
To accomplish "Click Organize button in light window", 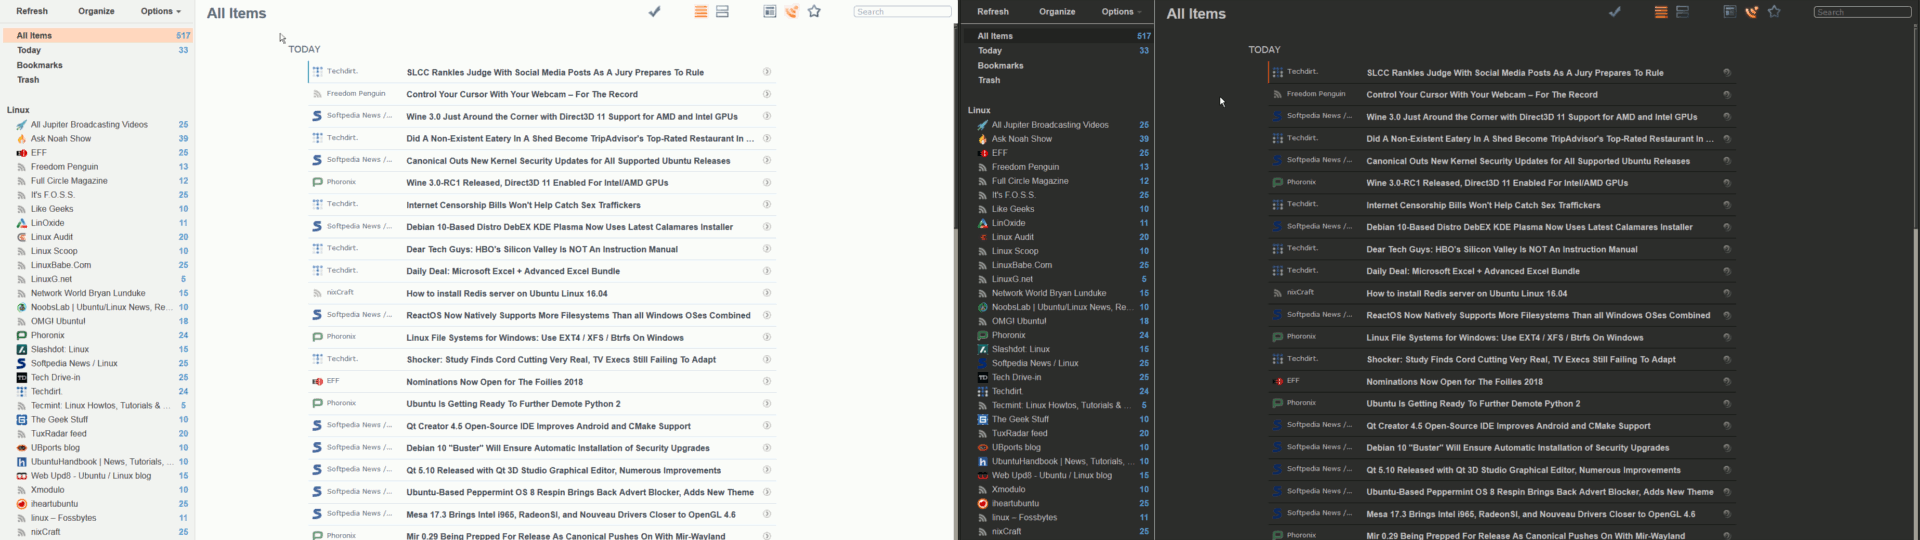I will click(x=96, y=11).
